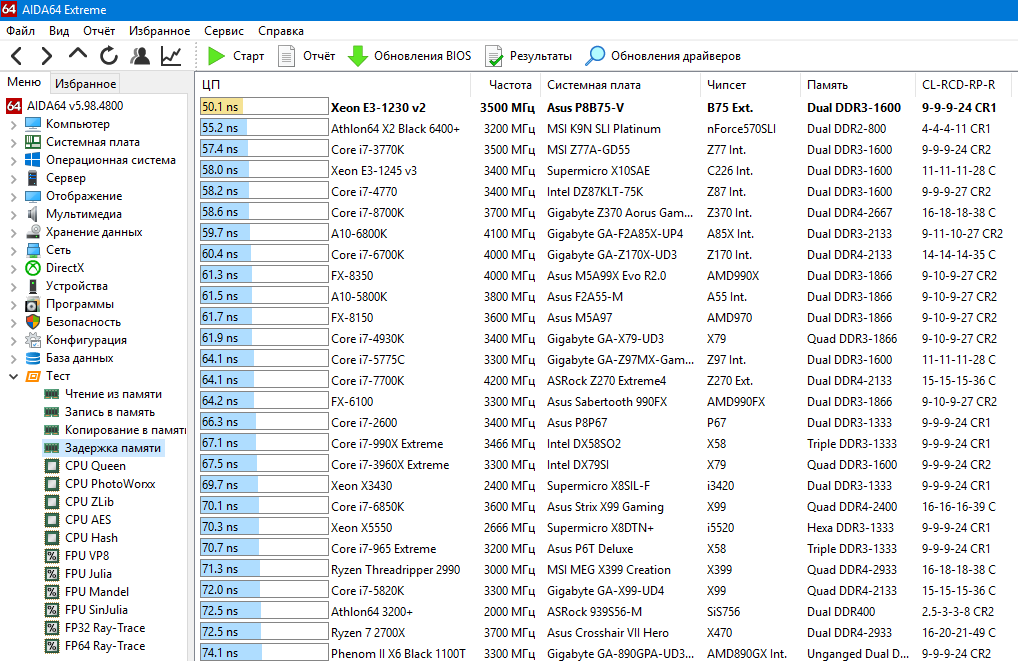
Task: Open the Отчёт toolbar button
Action: (x=306, y=56)
